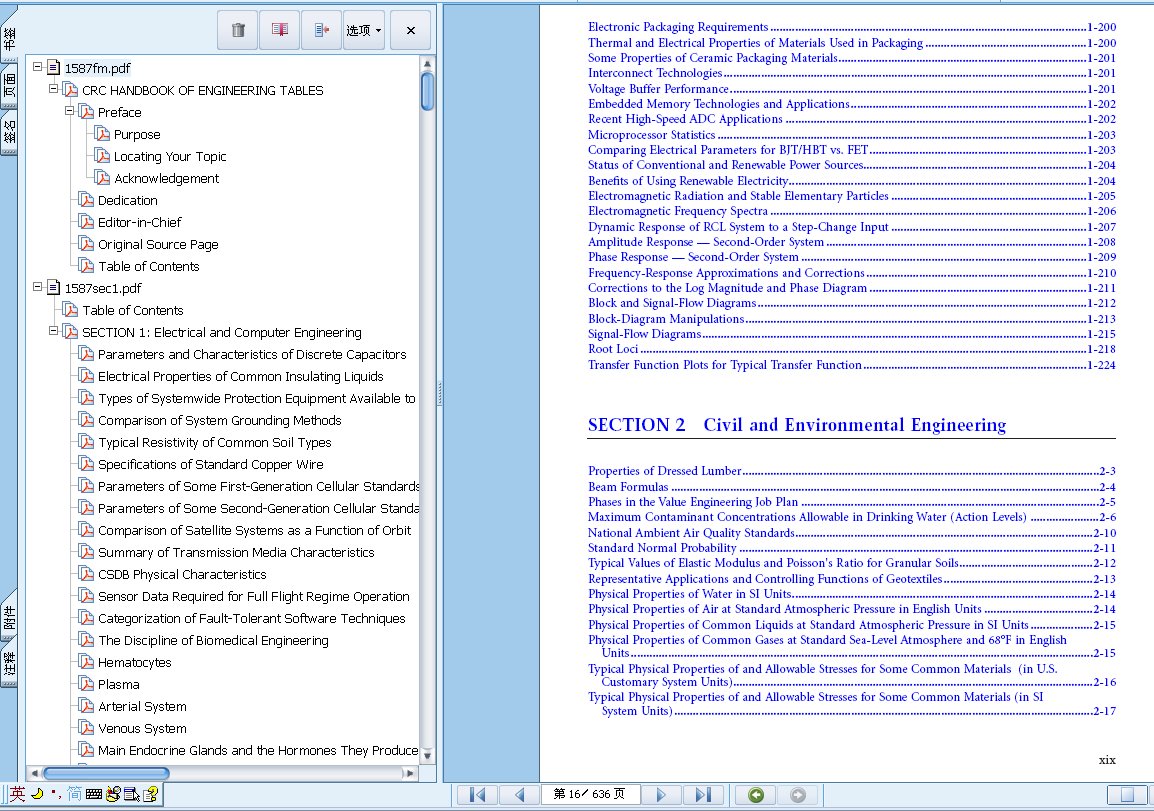Collapse the 1587sec1.pdf tree node
Viewport: 1154px width, 811px height.
(x=37, y=286)
